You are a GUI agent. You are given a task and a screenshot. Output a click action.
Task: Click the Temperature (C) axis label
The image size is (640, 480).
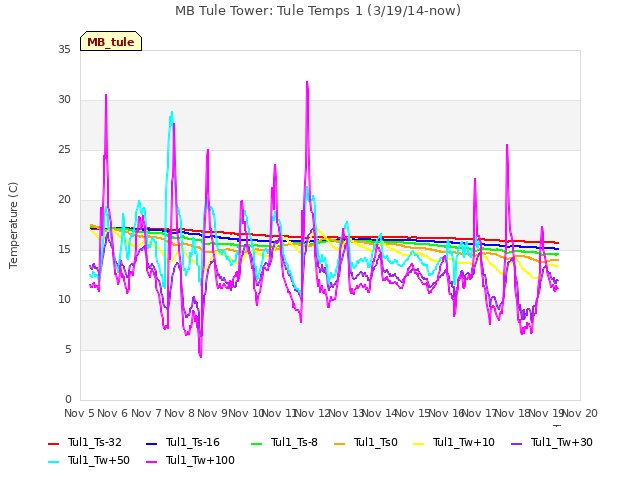coord(13,225)
